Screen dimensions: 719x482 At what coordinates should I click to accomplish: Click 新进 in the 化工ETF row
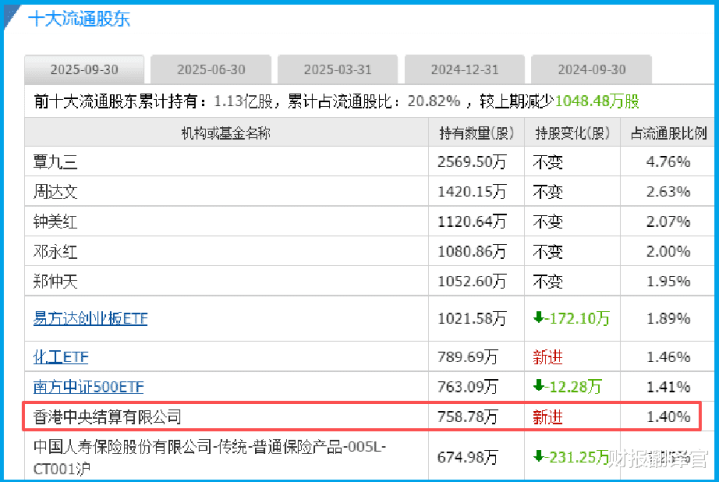(548, 357)
